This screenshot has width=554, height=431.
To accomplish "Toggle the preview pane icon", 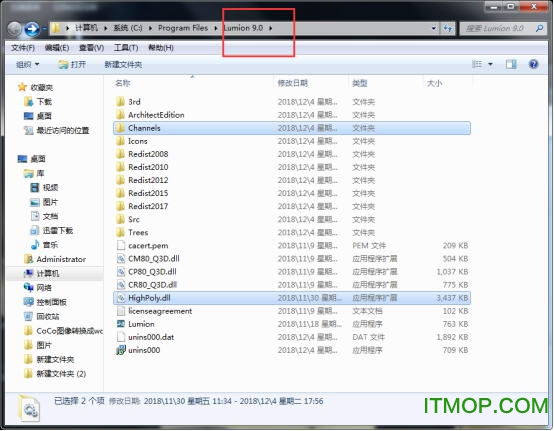I will [x=511, y=64].
